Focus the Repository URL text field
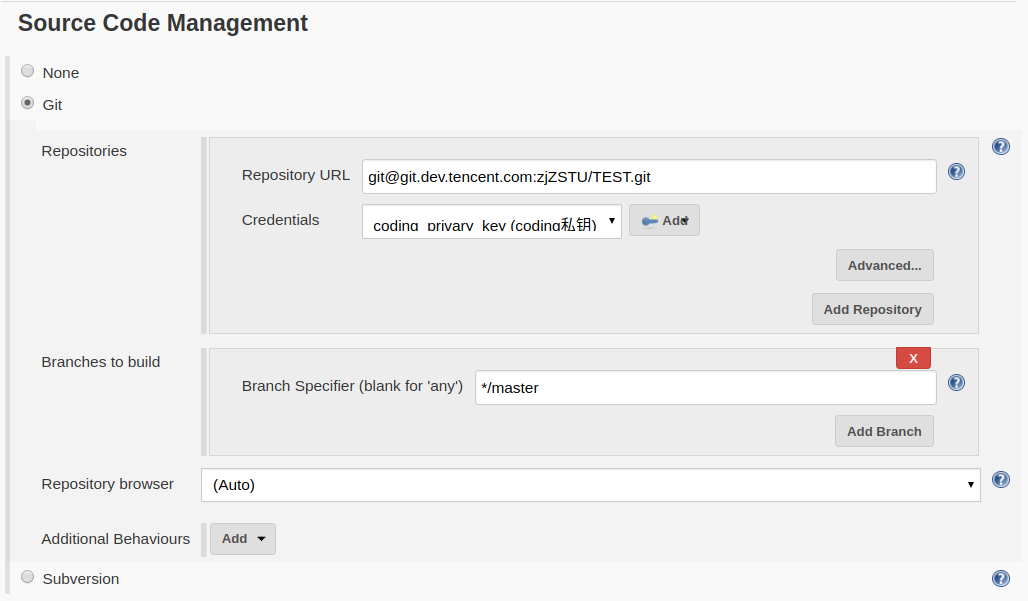The height and width of the screenshot is (601, 1028). [x=648, y=177]
